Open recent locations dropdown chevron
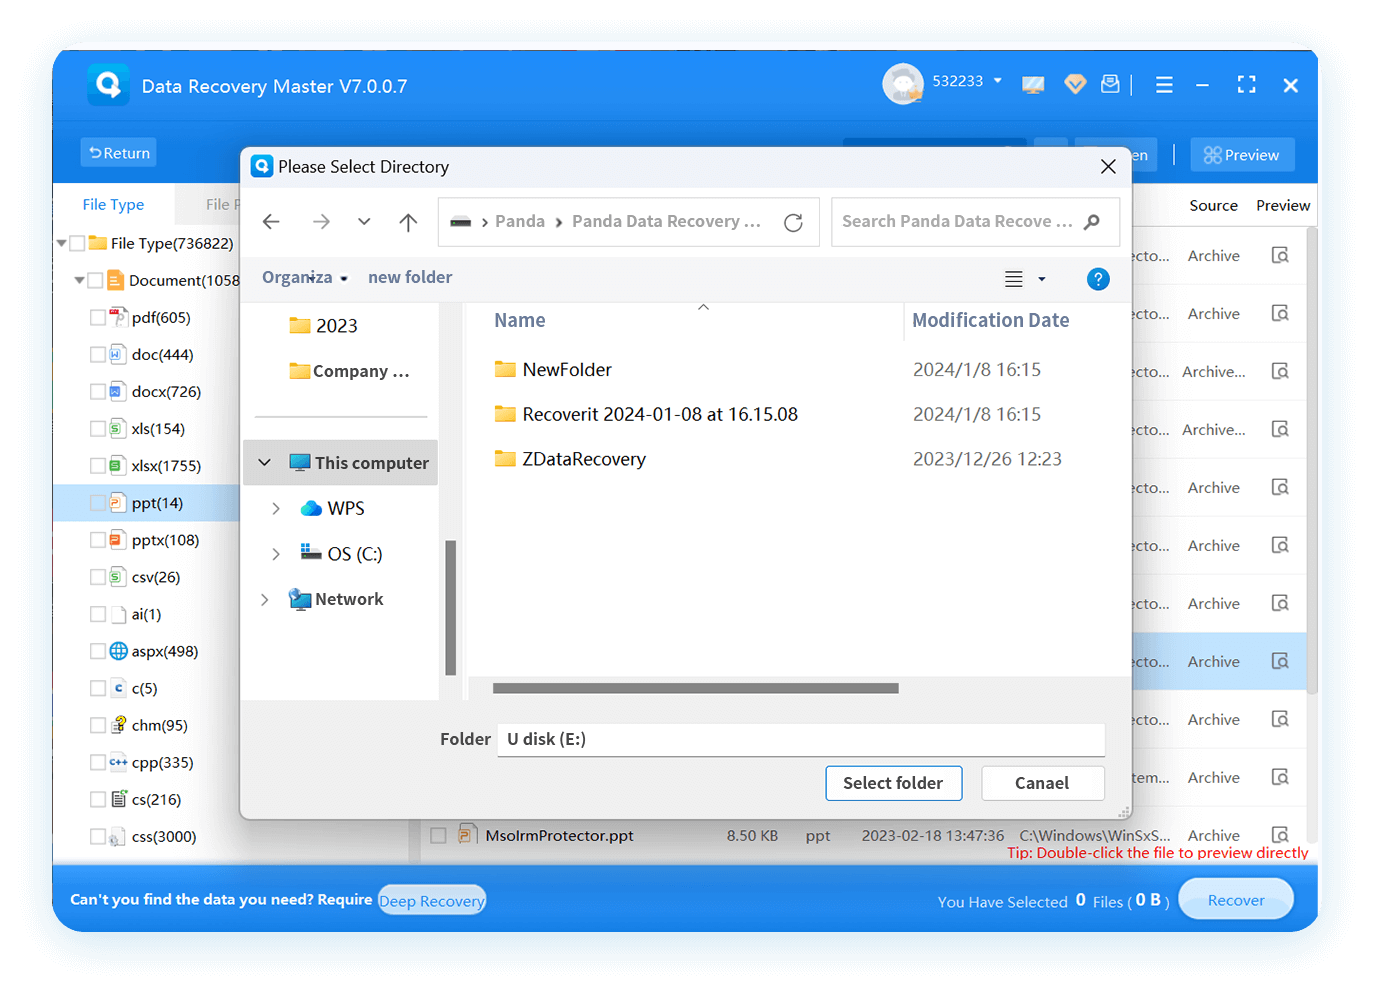 [x=364, y=222]
